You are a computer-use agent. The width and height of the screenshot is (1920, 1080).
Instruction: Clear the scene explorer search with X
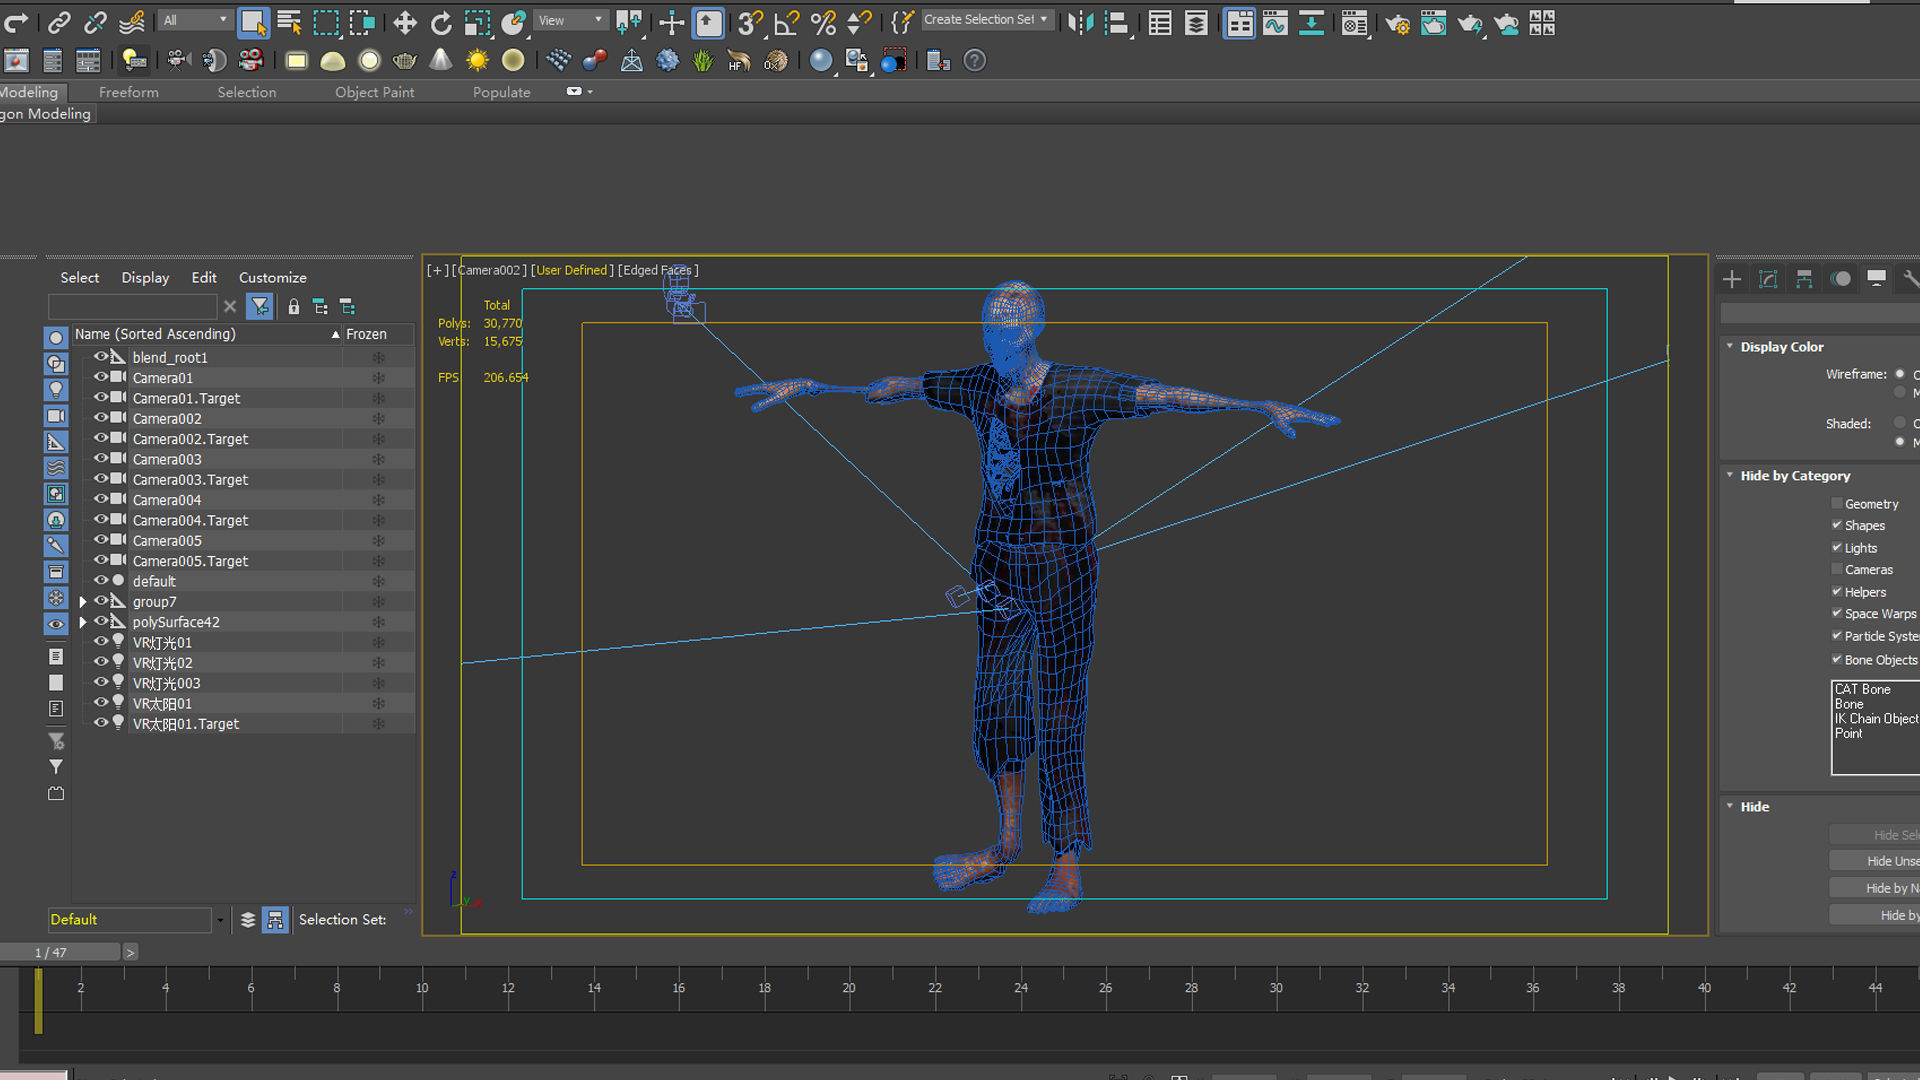(230, 306)
